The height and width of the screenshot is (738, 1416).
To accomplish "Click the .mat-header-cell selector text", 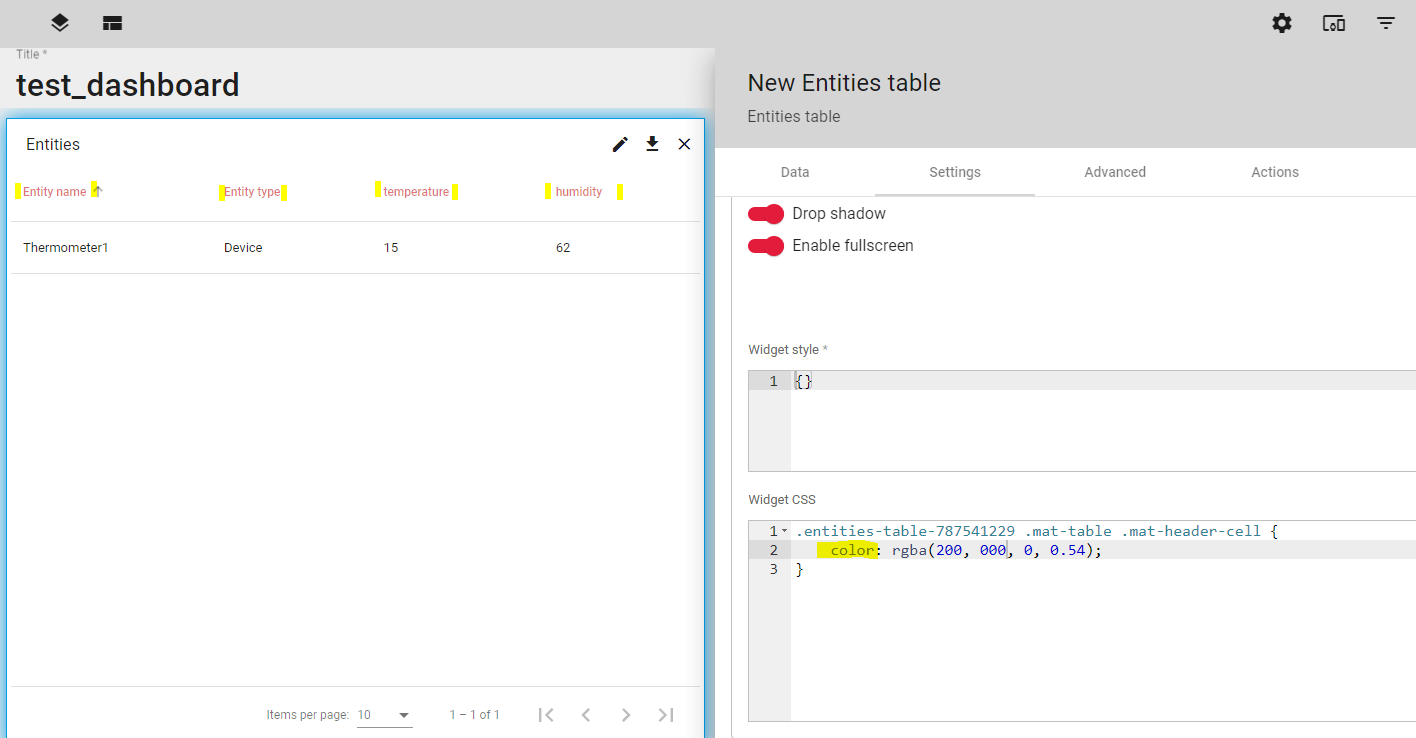I will pyautogui.click(x=1191, y=531).
